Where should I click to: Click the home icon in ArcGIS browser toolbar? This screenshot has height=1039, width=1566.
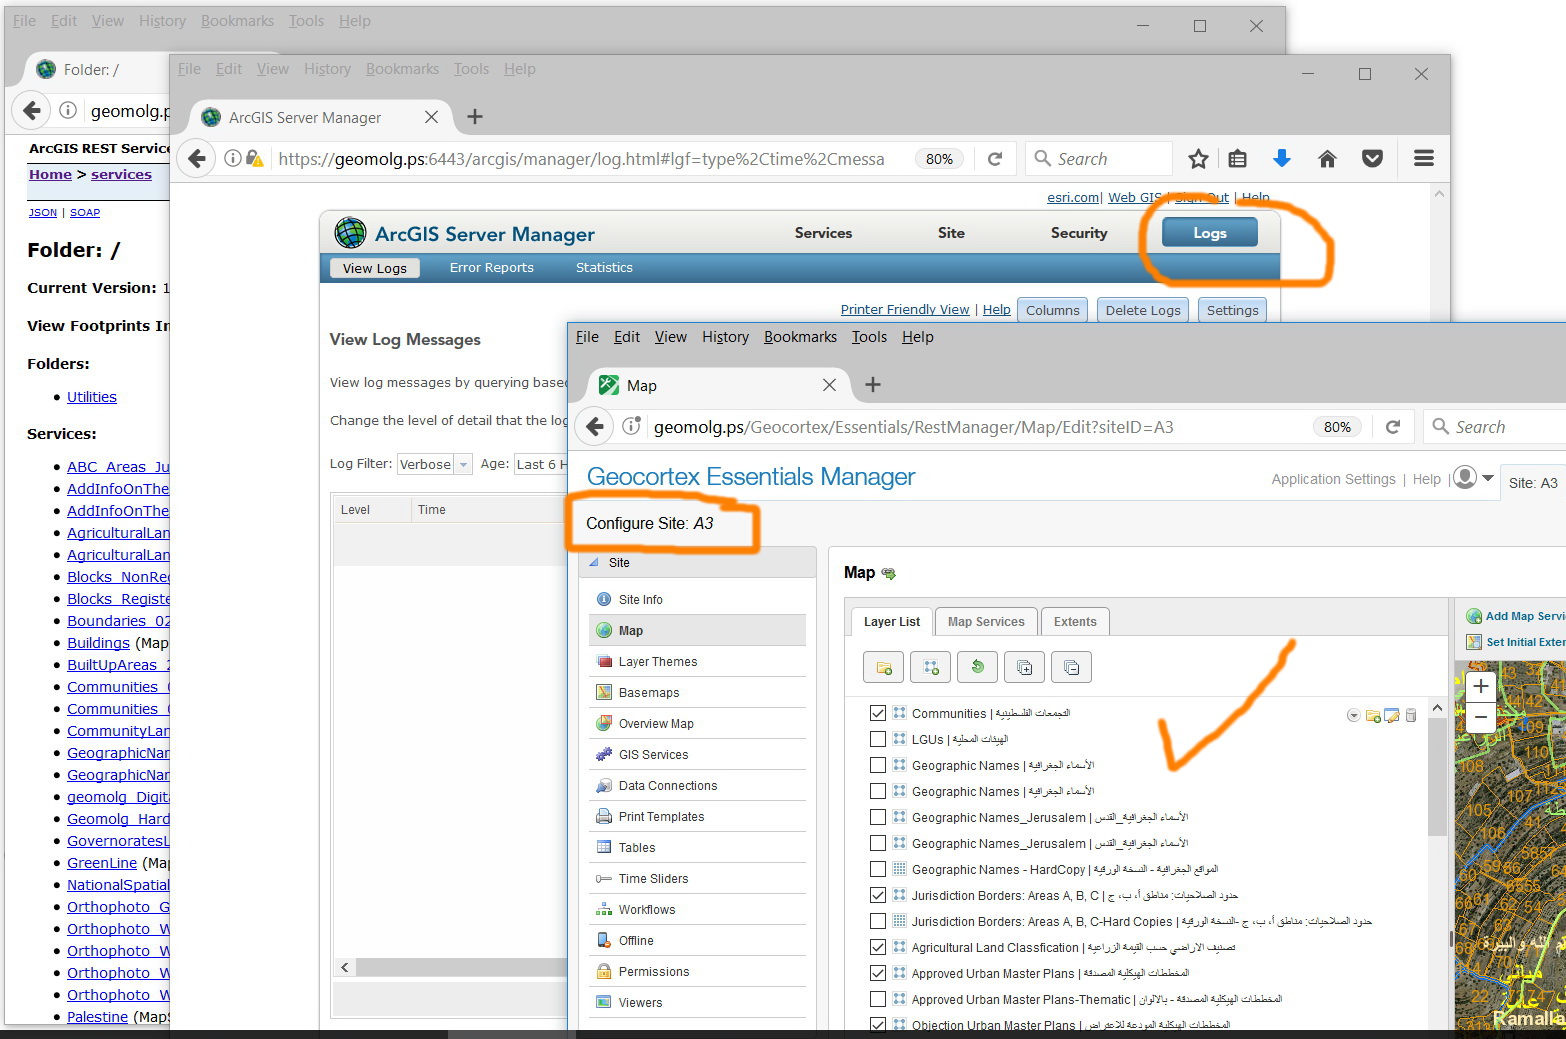click(x=1327, y=158)
